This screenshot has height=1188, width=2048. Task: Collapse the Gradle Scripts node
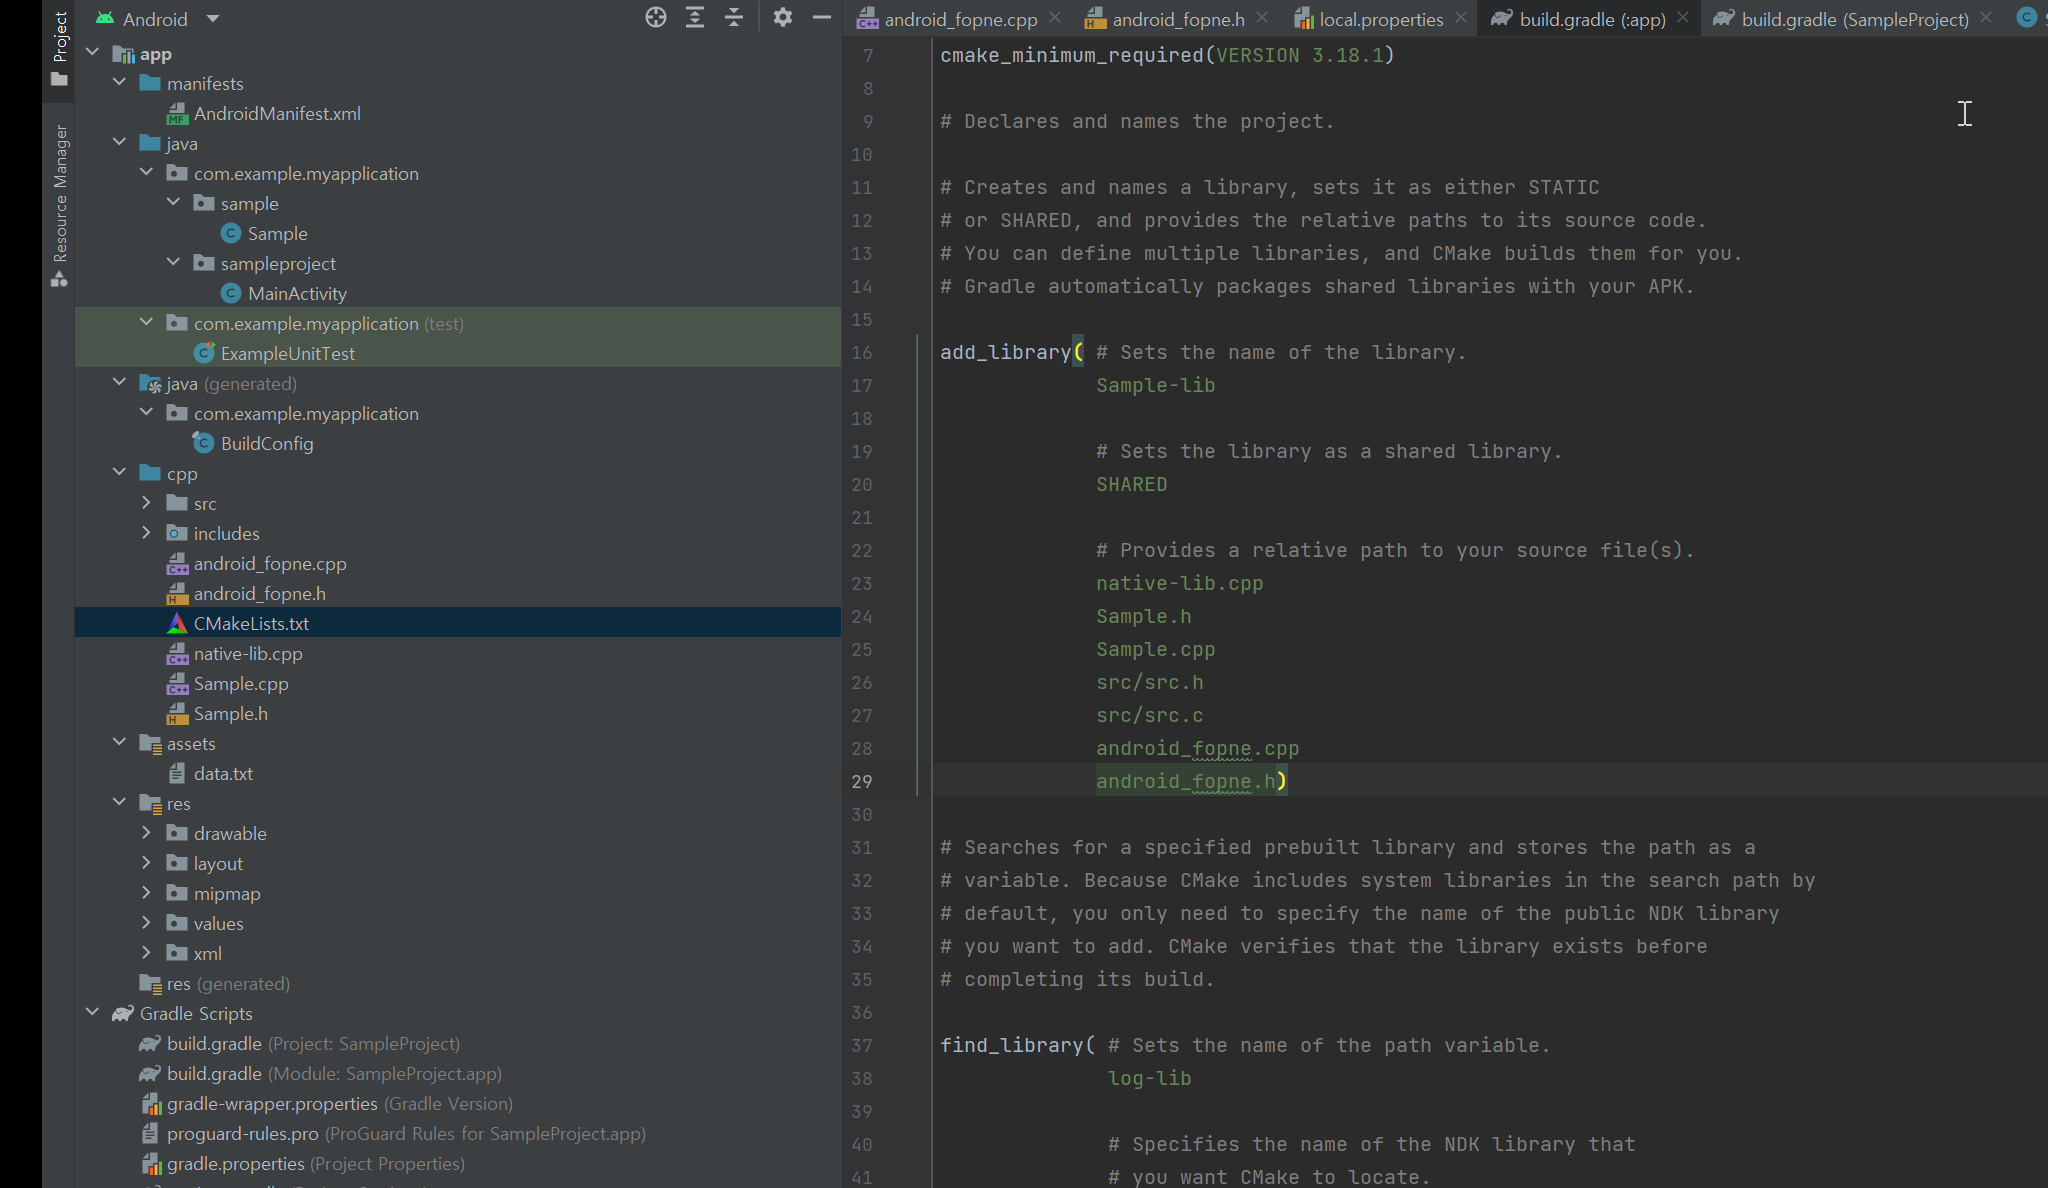(x=93, y=1013)
